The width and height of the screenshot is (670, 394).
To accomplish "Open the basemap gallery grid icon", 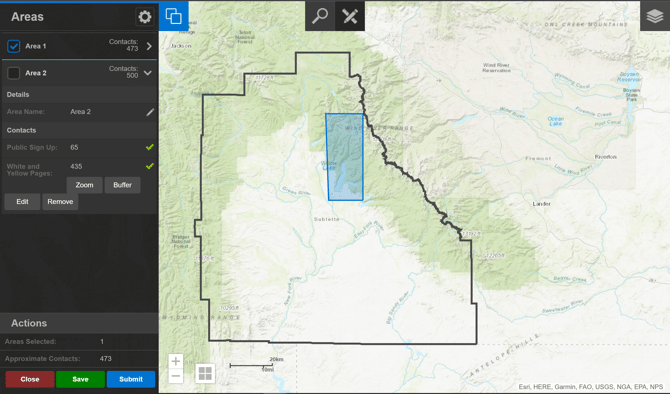I will [x=205, y=373].
